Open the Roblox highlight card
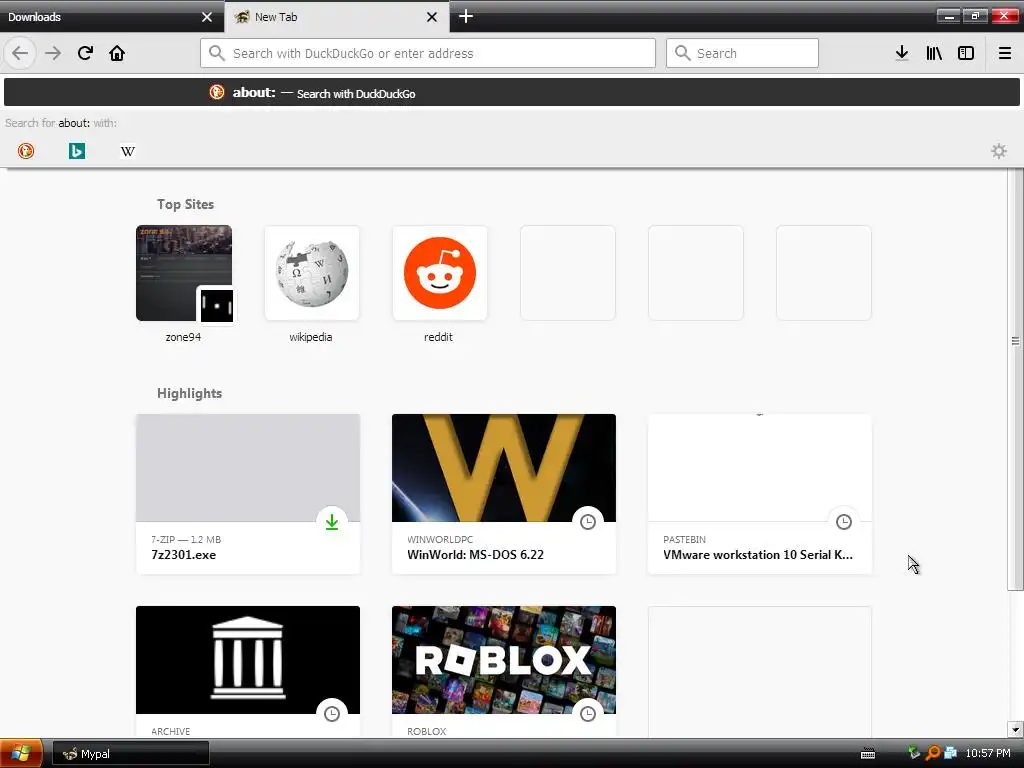The height and width of the screenshot is (768, 1024). [504, 671]
